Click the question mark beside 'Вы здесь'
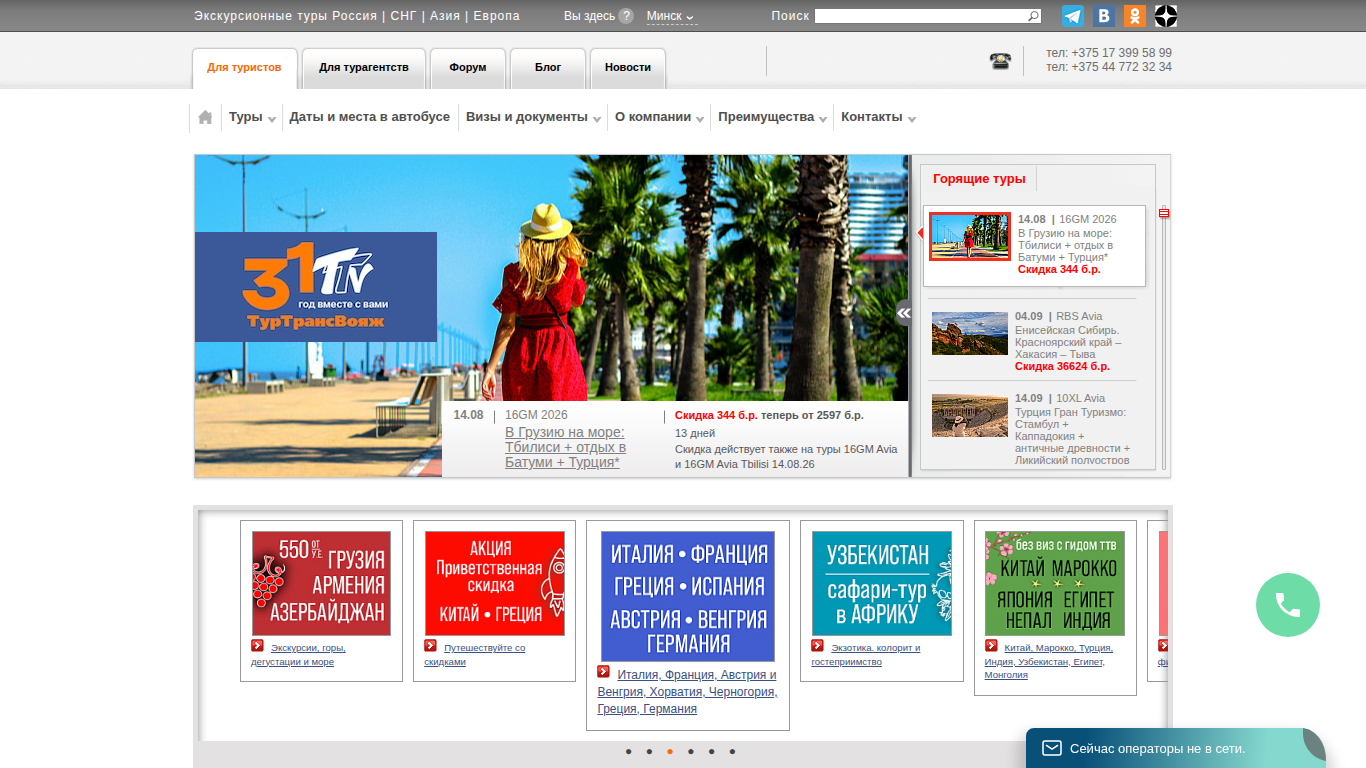This screenshot has height=768, width=1366. (626, 16)
